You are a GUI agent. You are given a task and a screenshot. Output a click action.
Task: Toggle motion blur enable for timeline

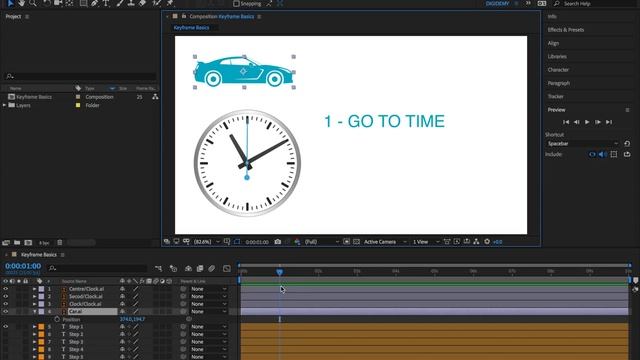(211, 268)
